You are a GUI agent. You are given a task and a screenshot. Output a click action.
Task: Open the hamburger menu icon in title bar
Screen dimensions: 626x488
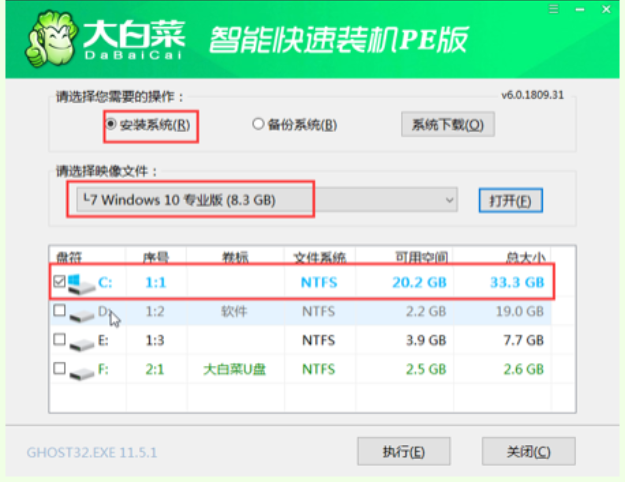pos(553,9)
